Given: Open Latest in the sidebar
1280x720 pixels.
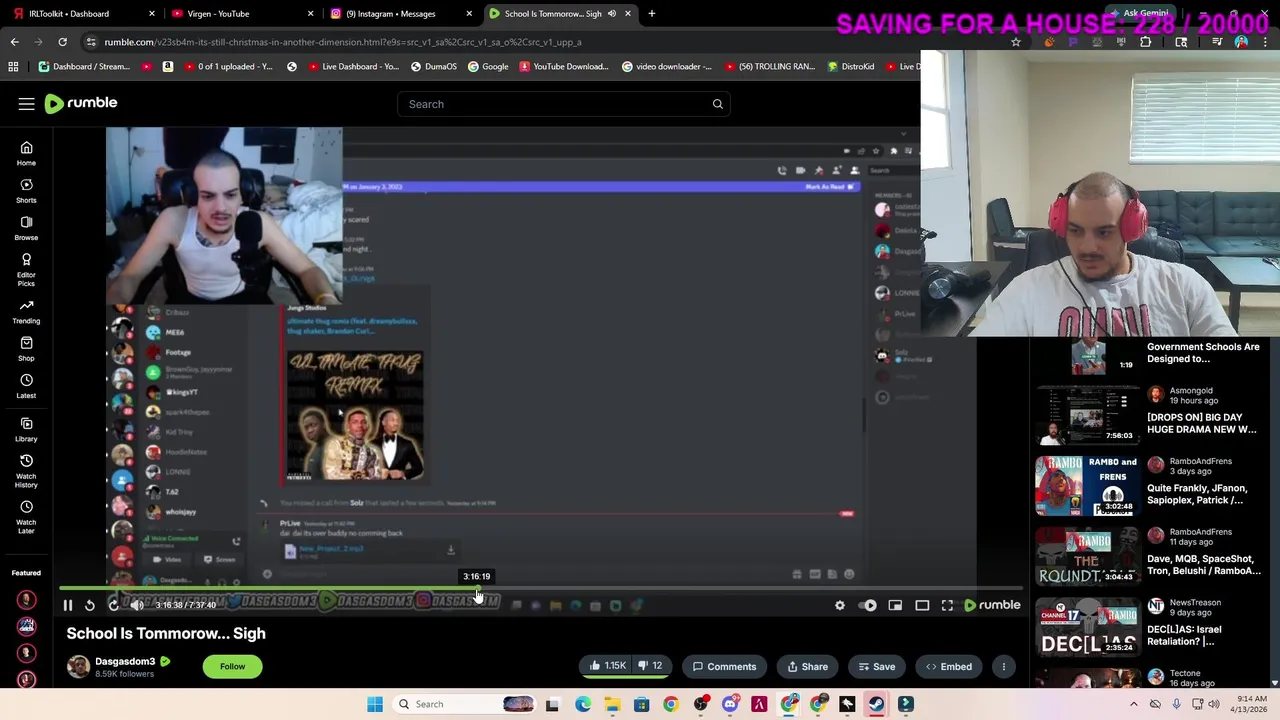Looking at the screenshot, I should 26,386.
